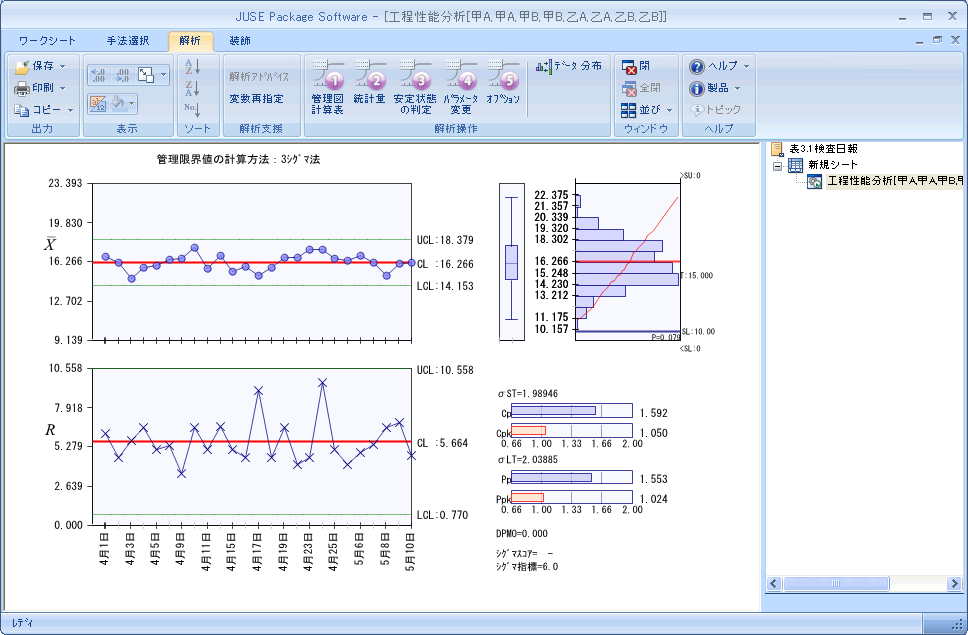Screen dimensions: 968x635
Task: Show the データ分布 chart
Action: click(569, 66)
